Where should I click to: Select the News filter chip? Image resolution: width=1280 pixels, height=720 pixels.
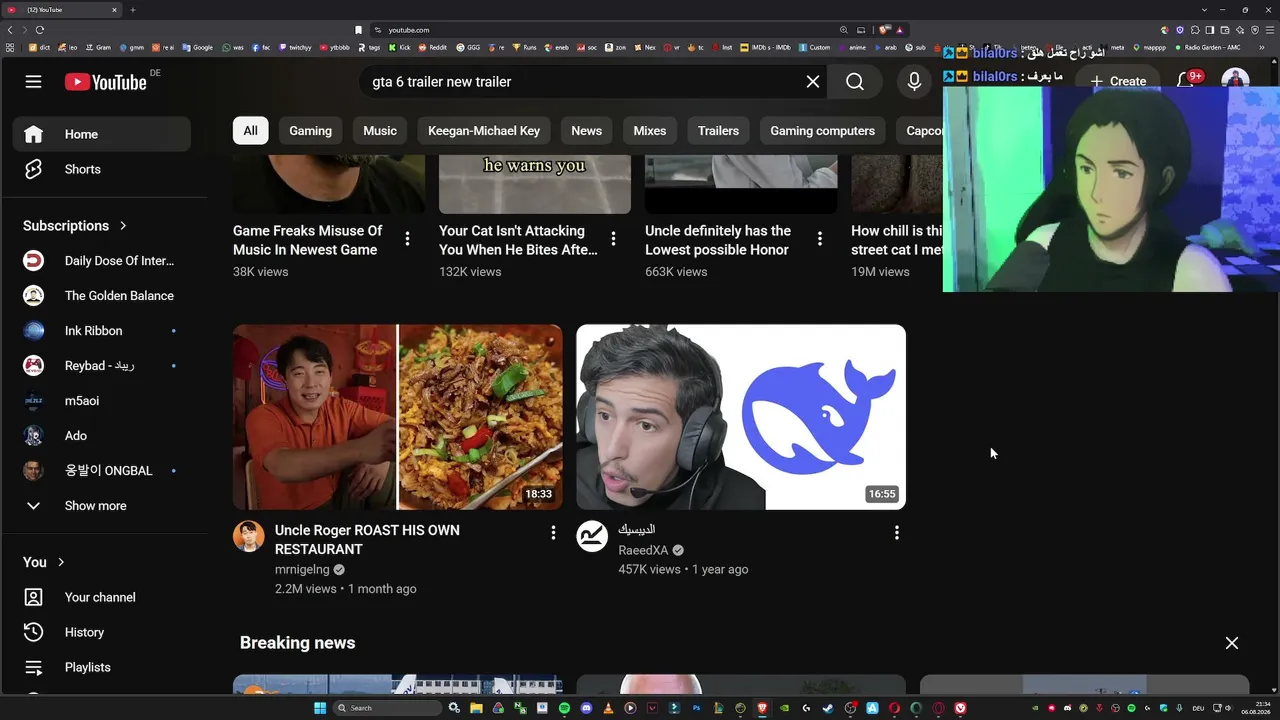coord(587,131)
